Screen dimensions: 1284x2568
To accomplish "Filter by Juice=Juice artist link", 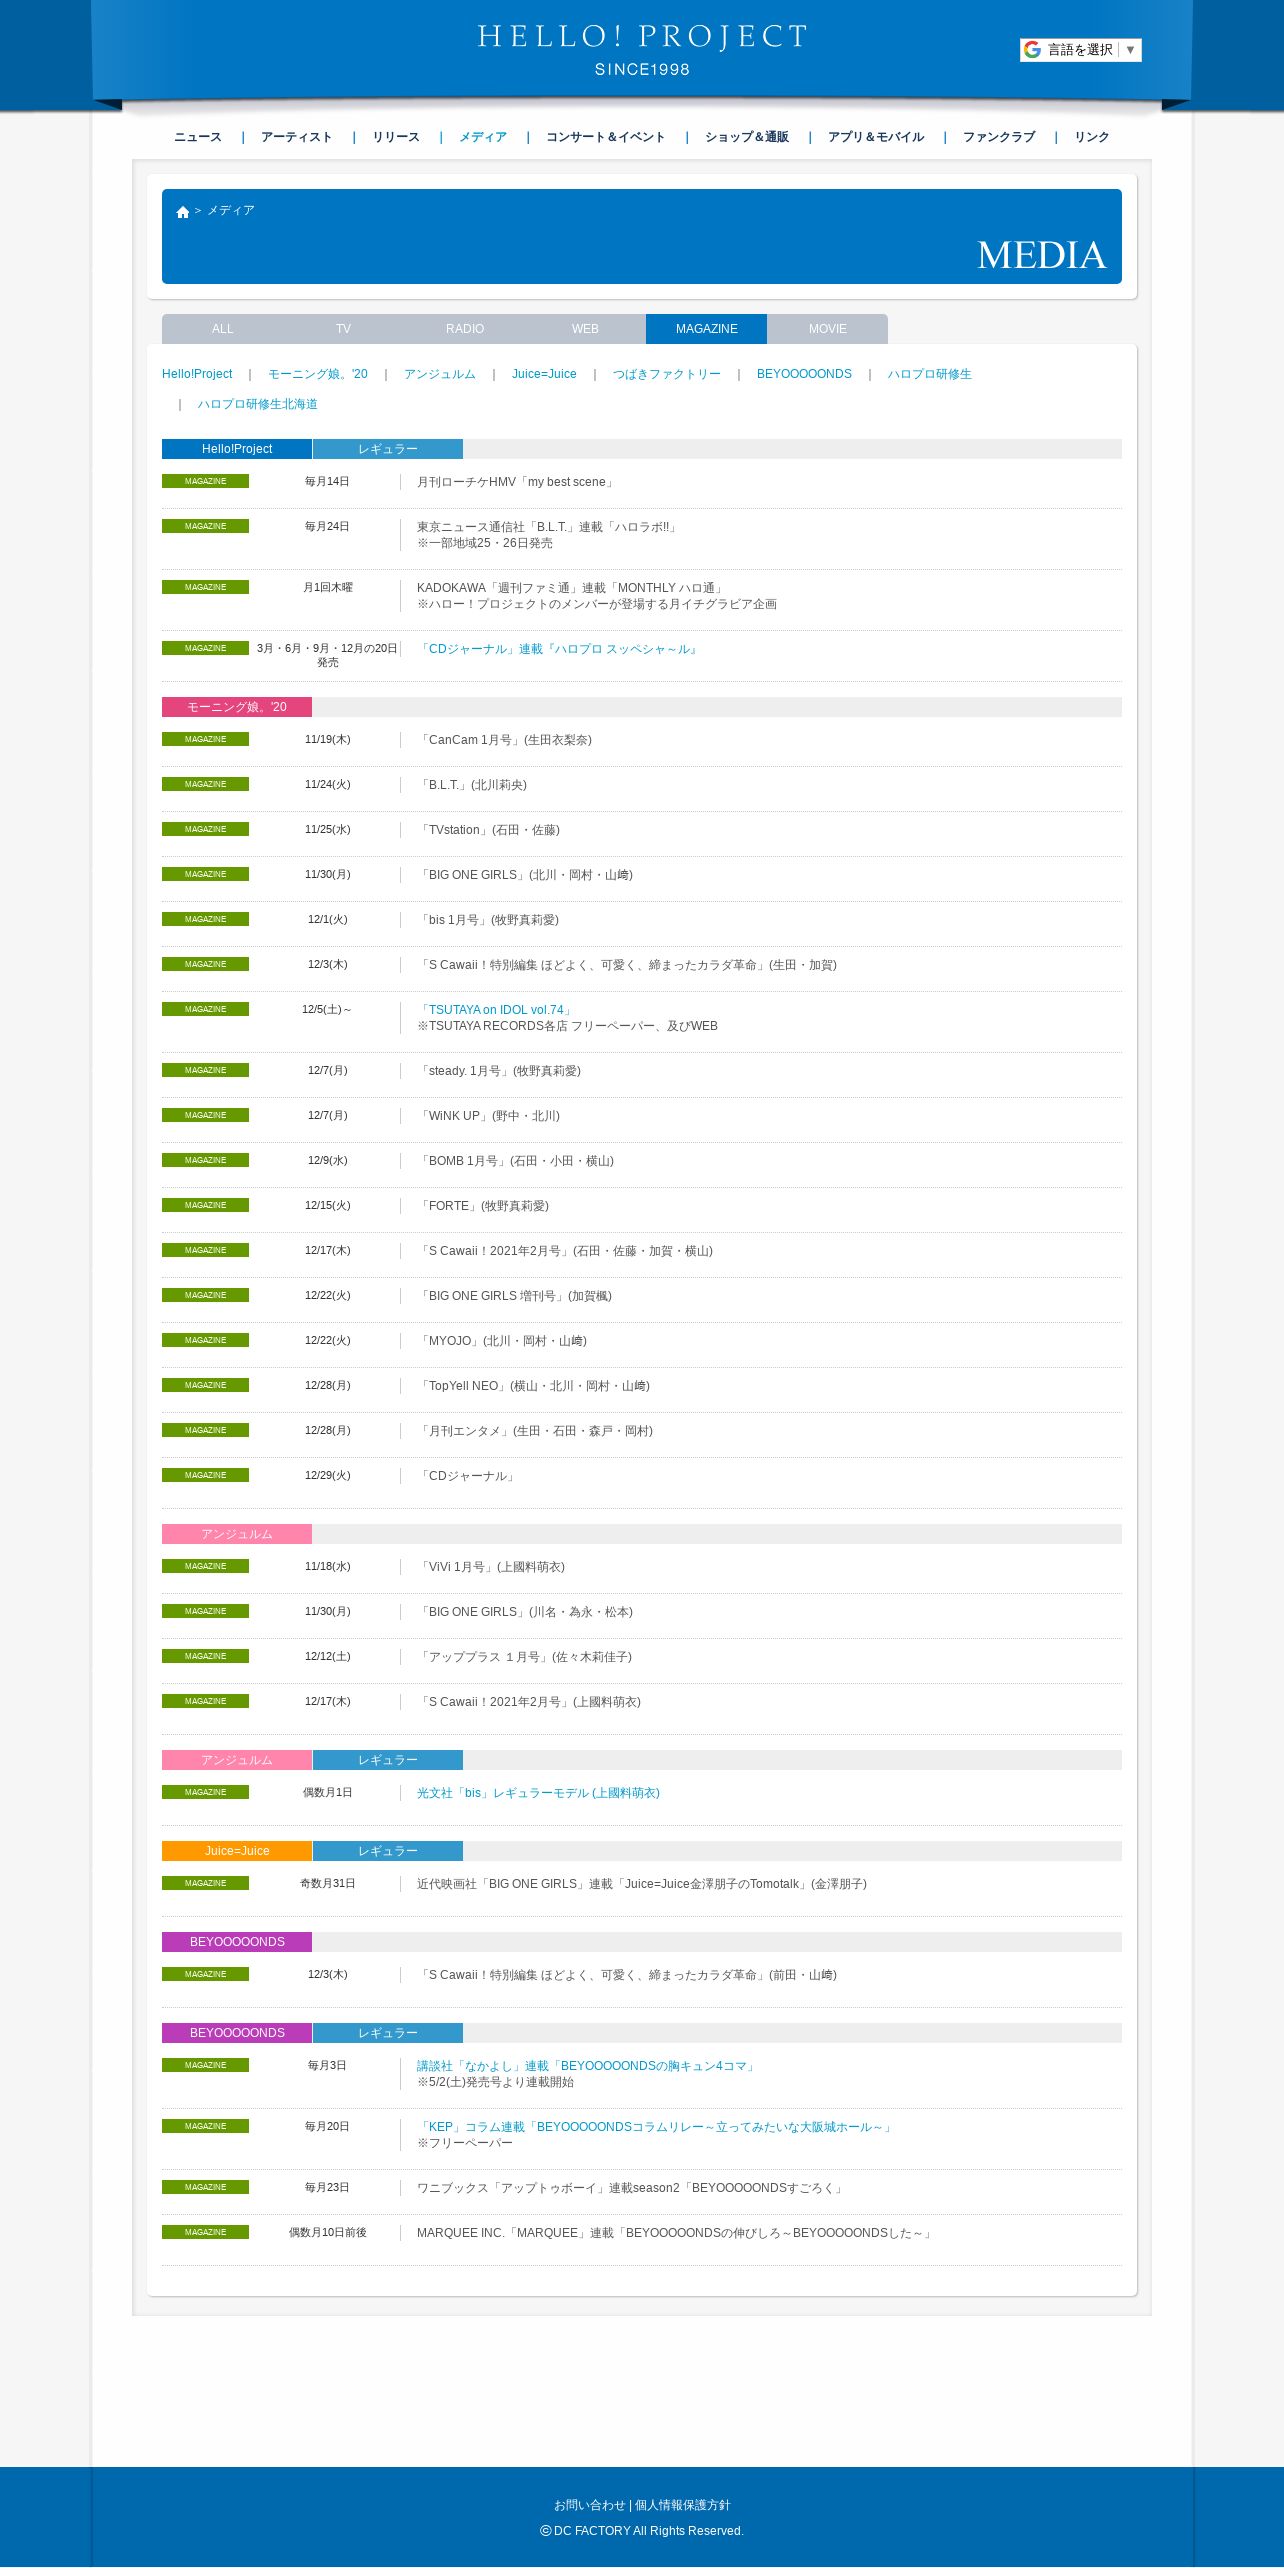I will [544, 374].
